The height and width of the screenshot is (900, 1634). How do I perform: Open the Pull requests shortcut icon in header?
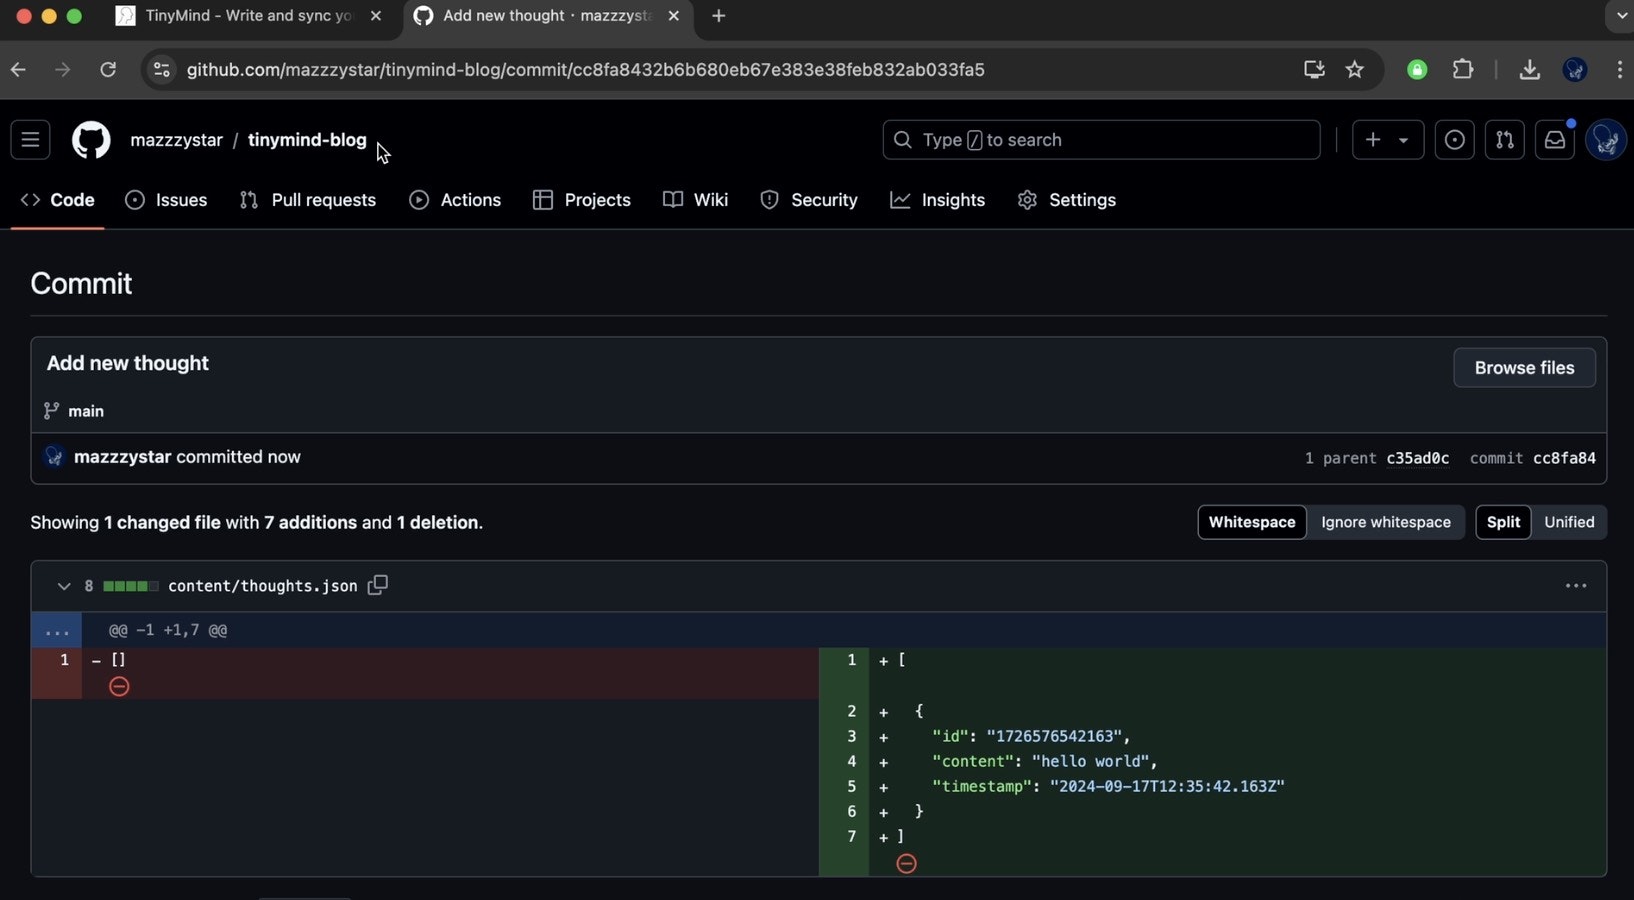1504,140
